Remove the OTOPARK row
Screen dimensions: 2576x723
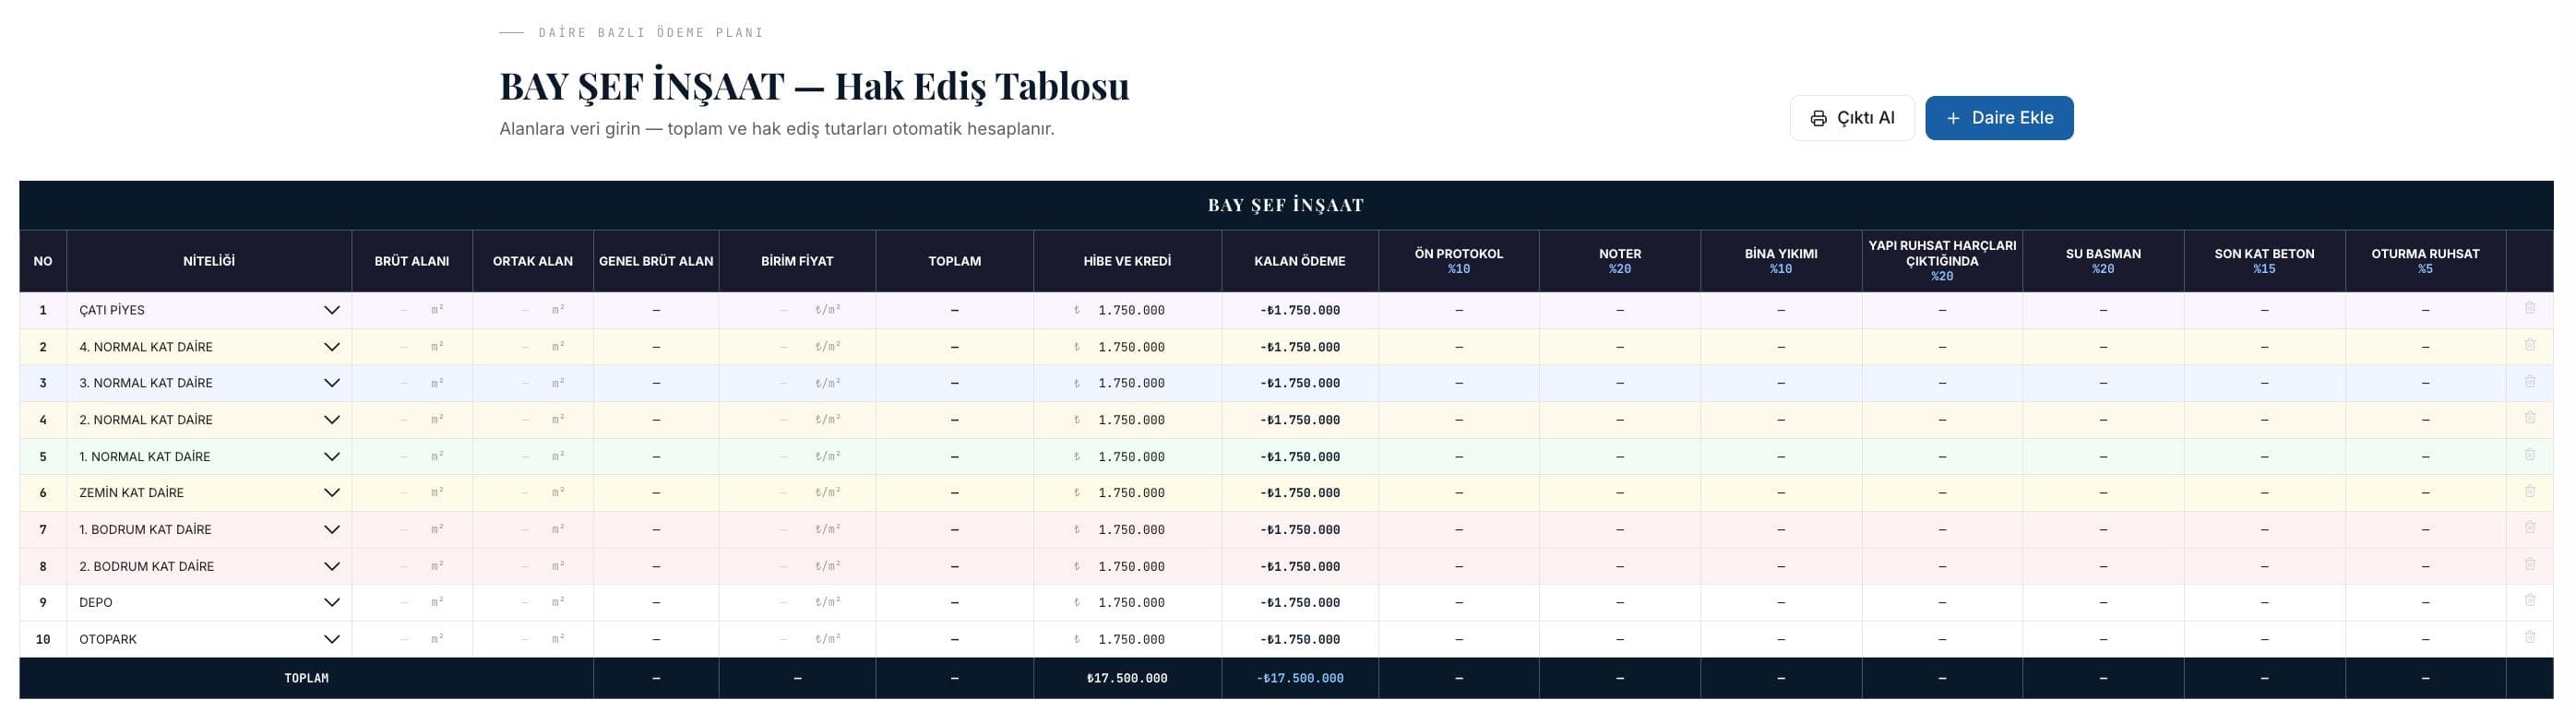coord(2529,637)
